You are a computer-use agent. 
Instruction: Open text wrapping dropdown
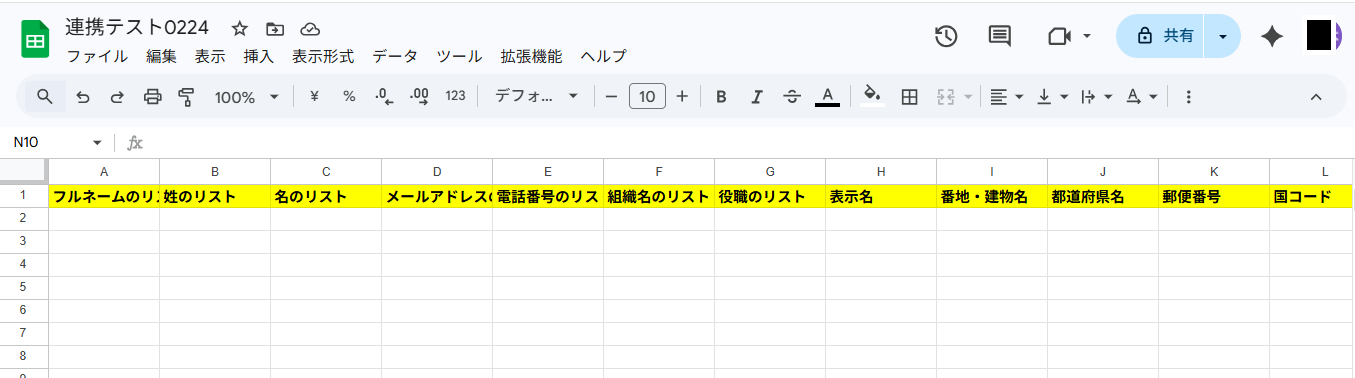[x=1097, y=96]
